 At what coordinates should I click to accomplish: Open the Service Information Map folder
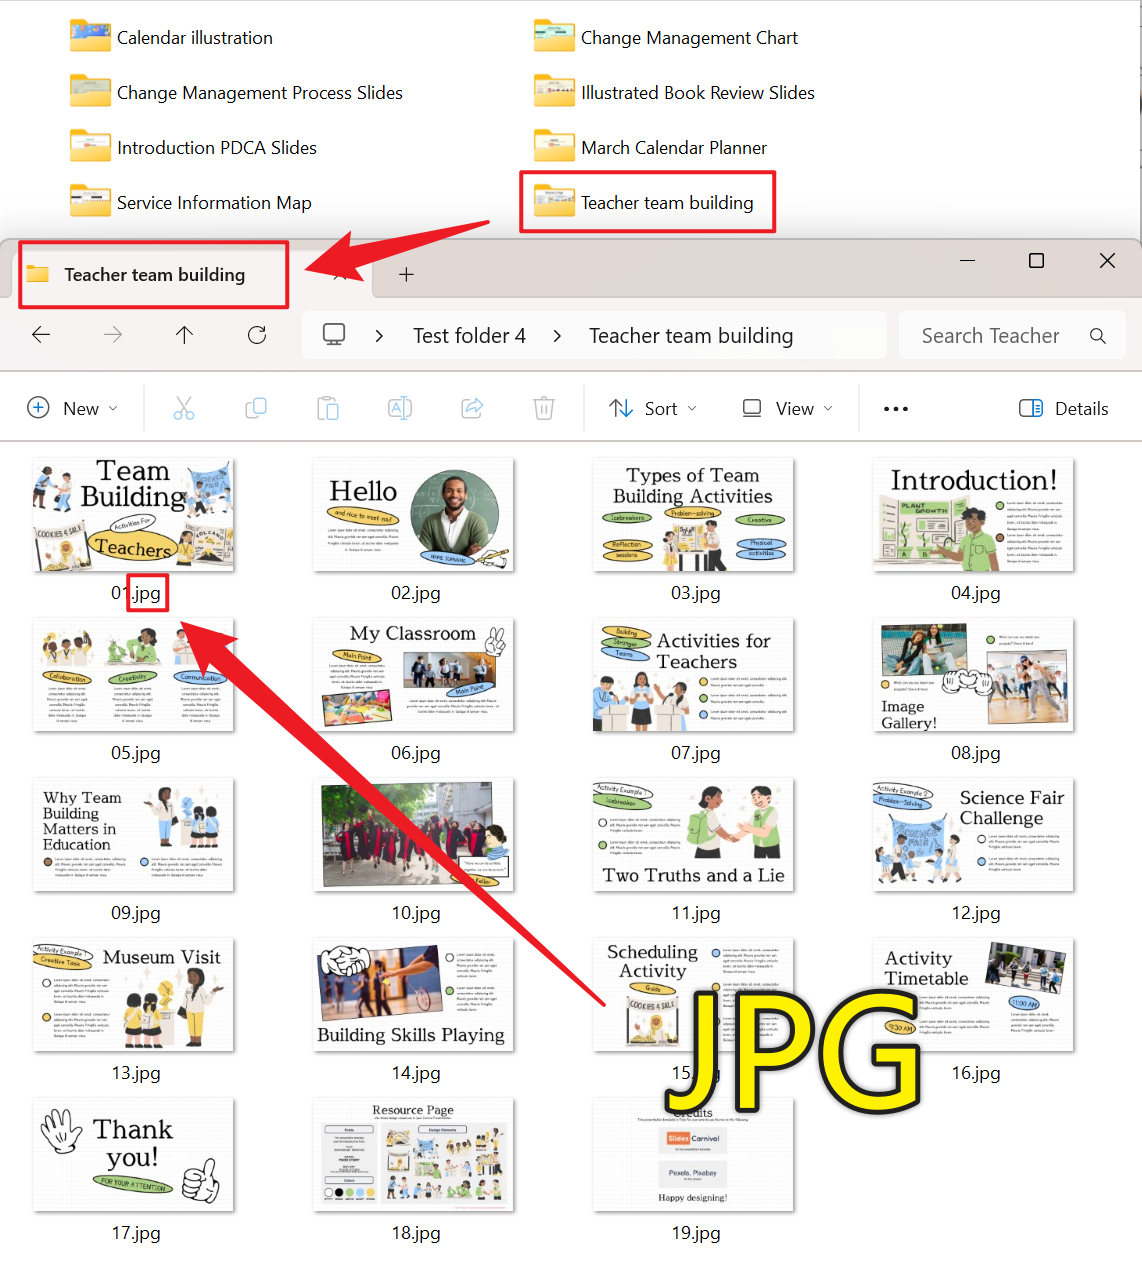click(x=191, y=202)
